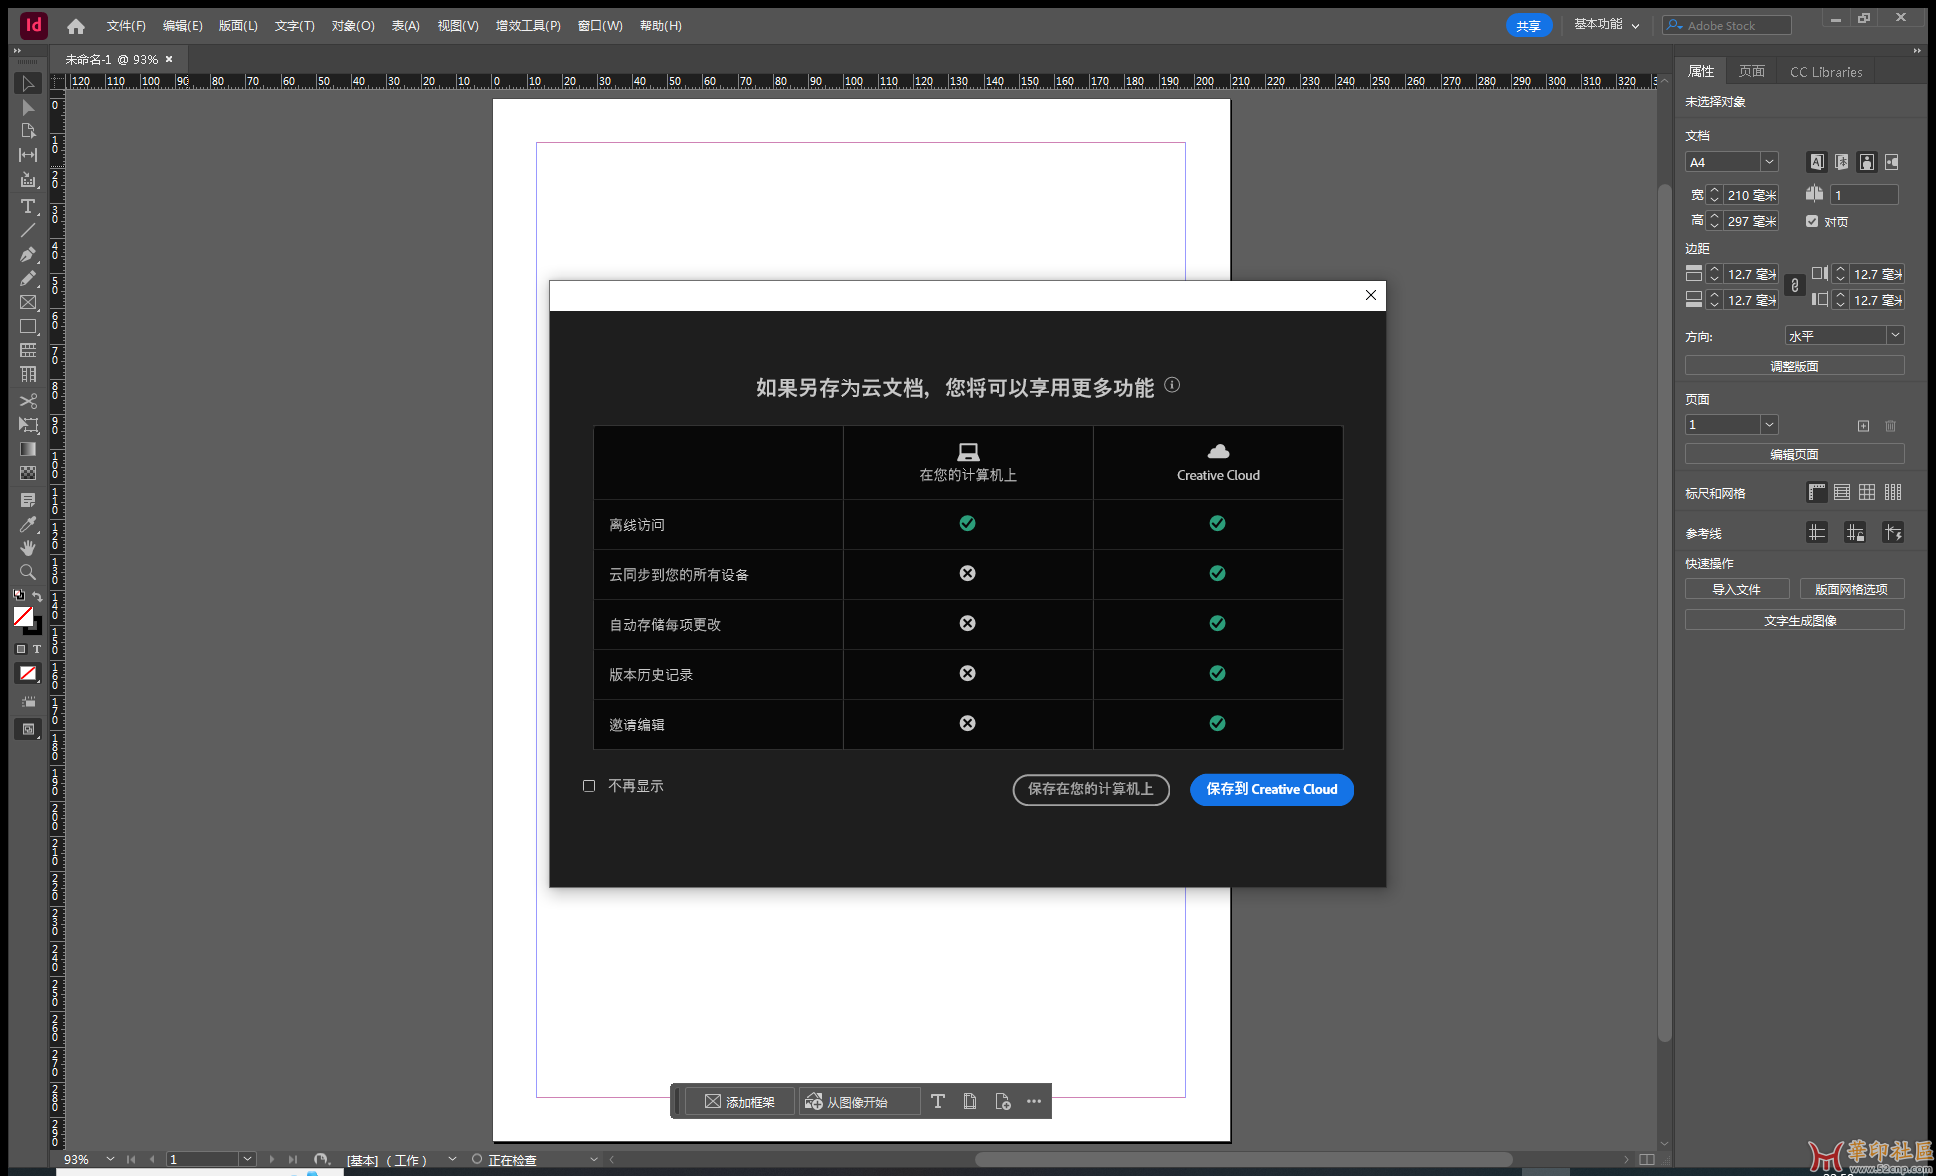Open the 93% zoom level dropdown
Viewport: 1936px width, 1176px height.
point(110,1159)
